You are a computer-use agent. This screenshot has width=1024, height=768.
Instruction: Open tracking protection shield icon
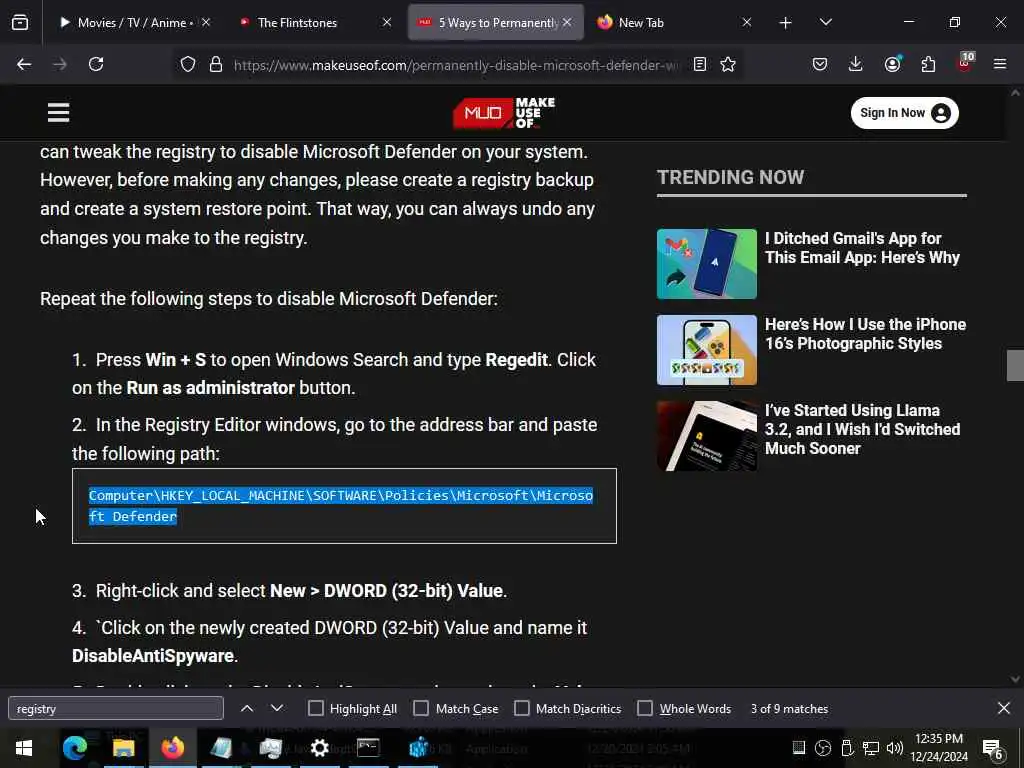click(188, 64)
